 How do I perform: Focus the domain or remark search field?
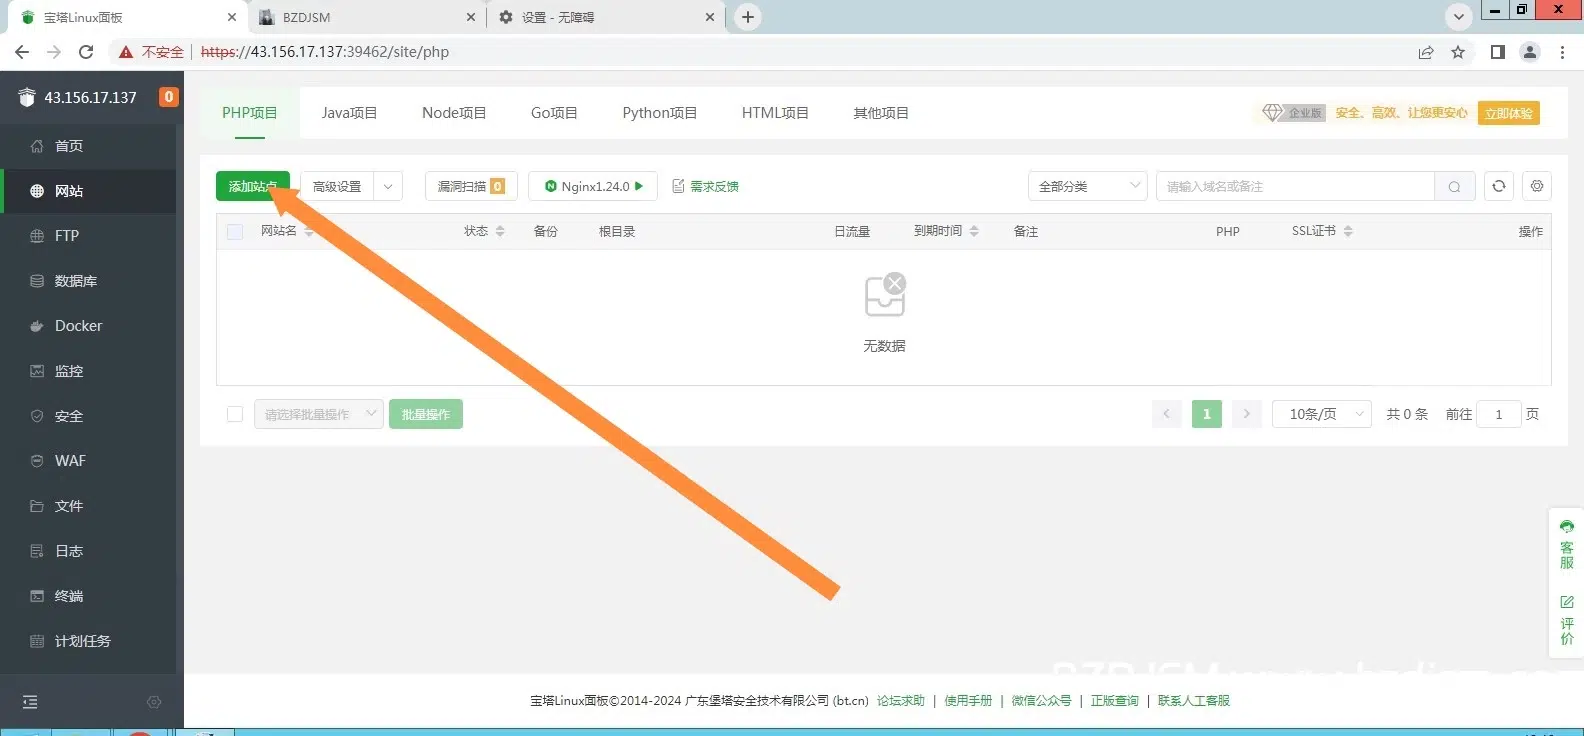pyautogui.click(x=1295, y=187)
